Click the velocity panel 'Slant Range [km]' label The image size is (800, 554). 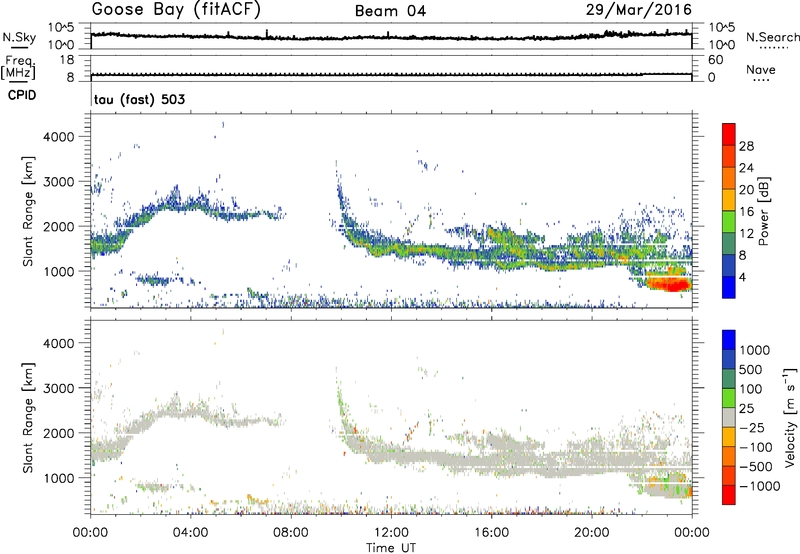pos(28,417)
